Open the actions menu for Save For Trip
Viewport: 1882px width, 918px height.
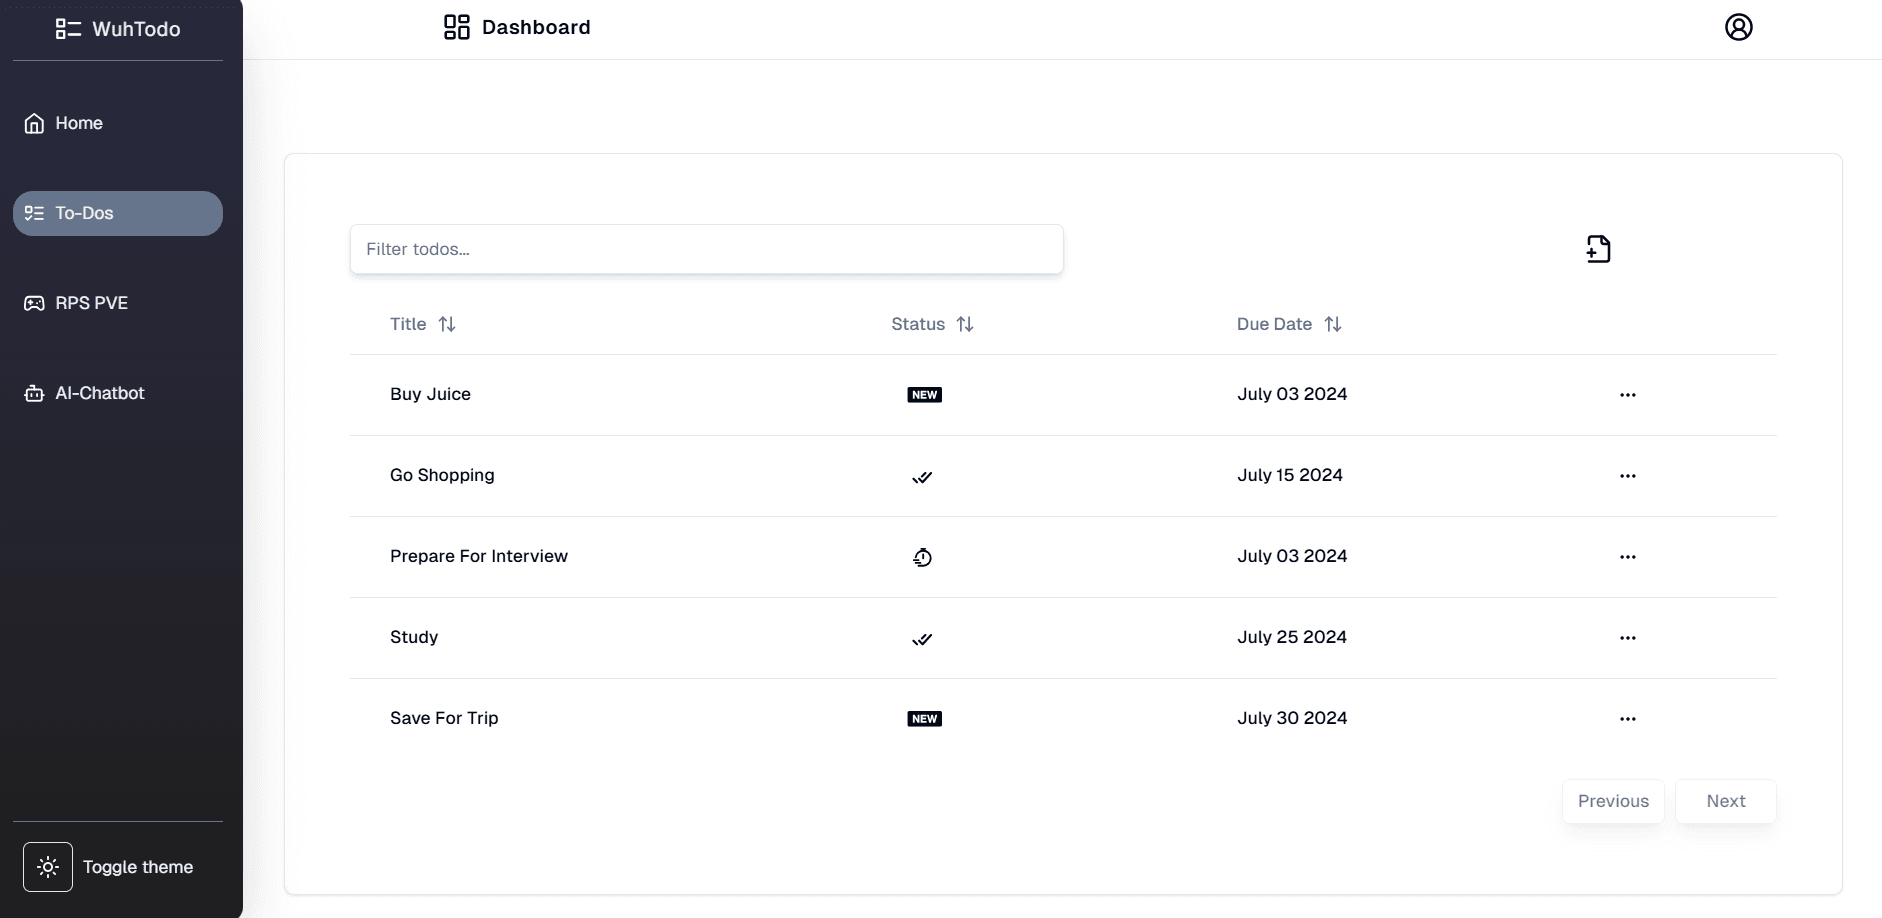[1628, 718]
